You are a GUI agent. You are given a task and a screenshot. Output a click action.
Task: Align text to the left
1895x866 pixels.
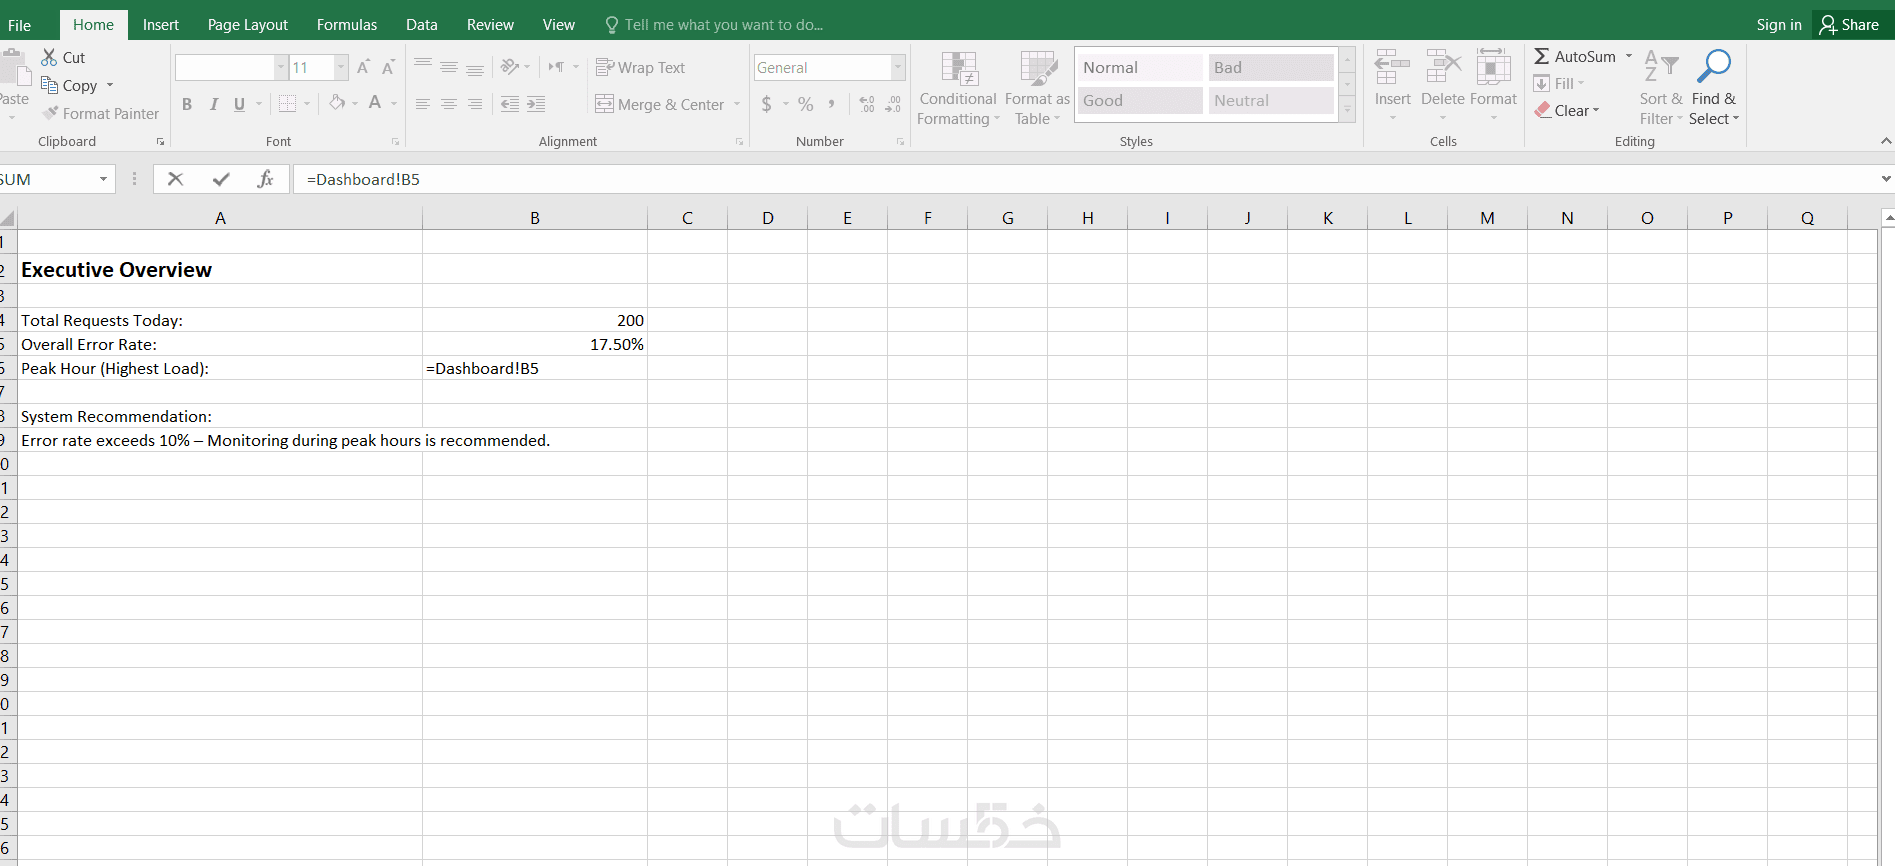(423, 104)
